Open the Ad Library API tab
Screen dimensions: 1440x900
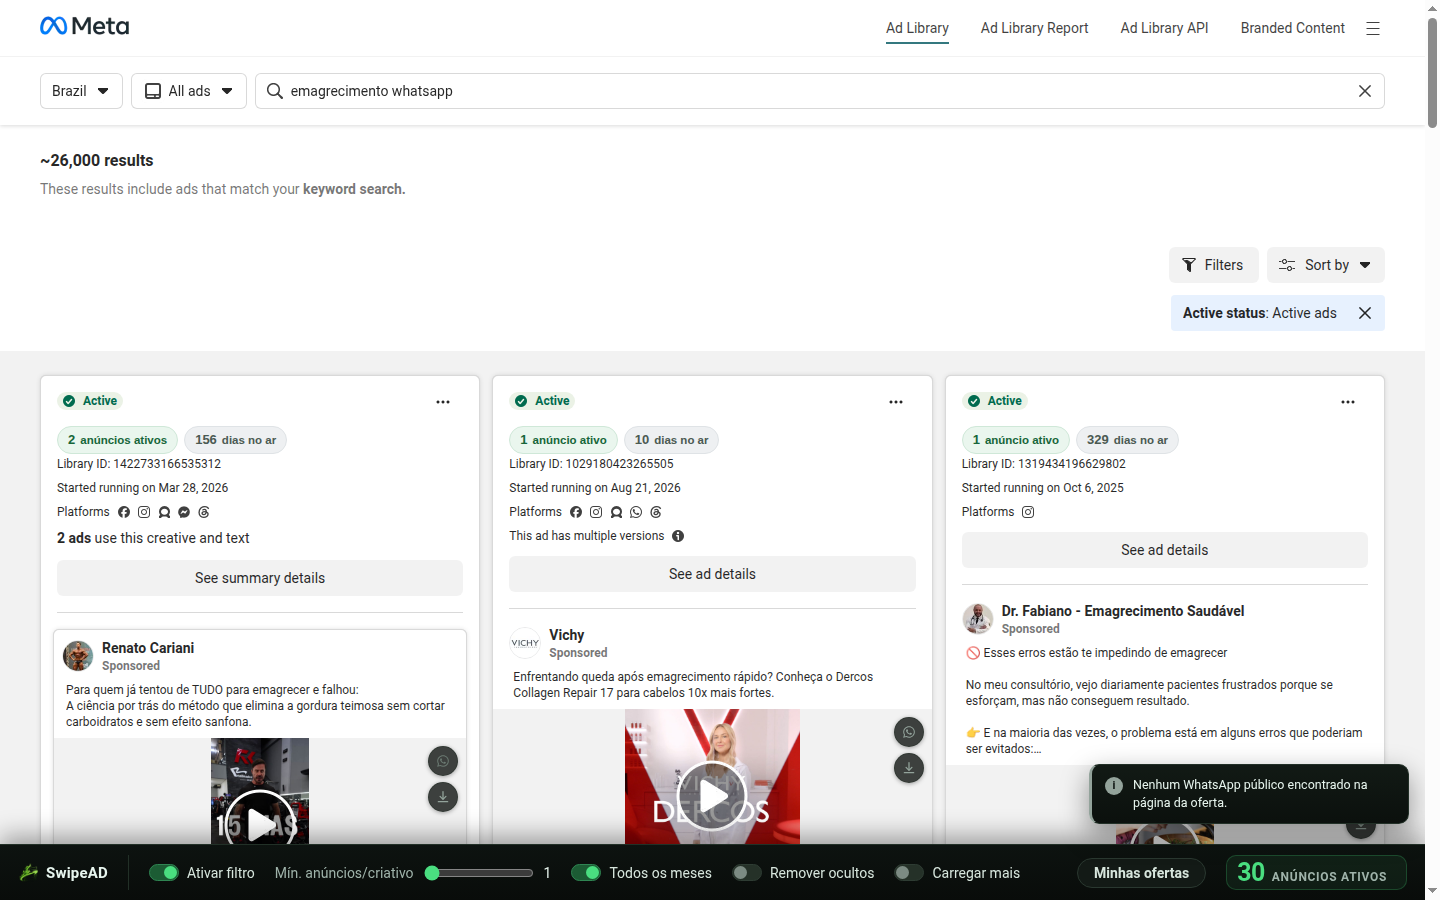(1164, 28)
